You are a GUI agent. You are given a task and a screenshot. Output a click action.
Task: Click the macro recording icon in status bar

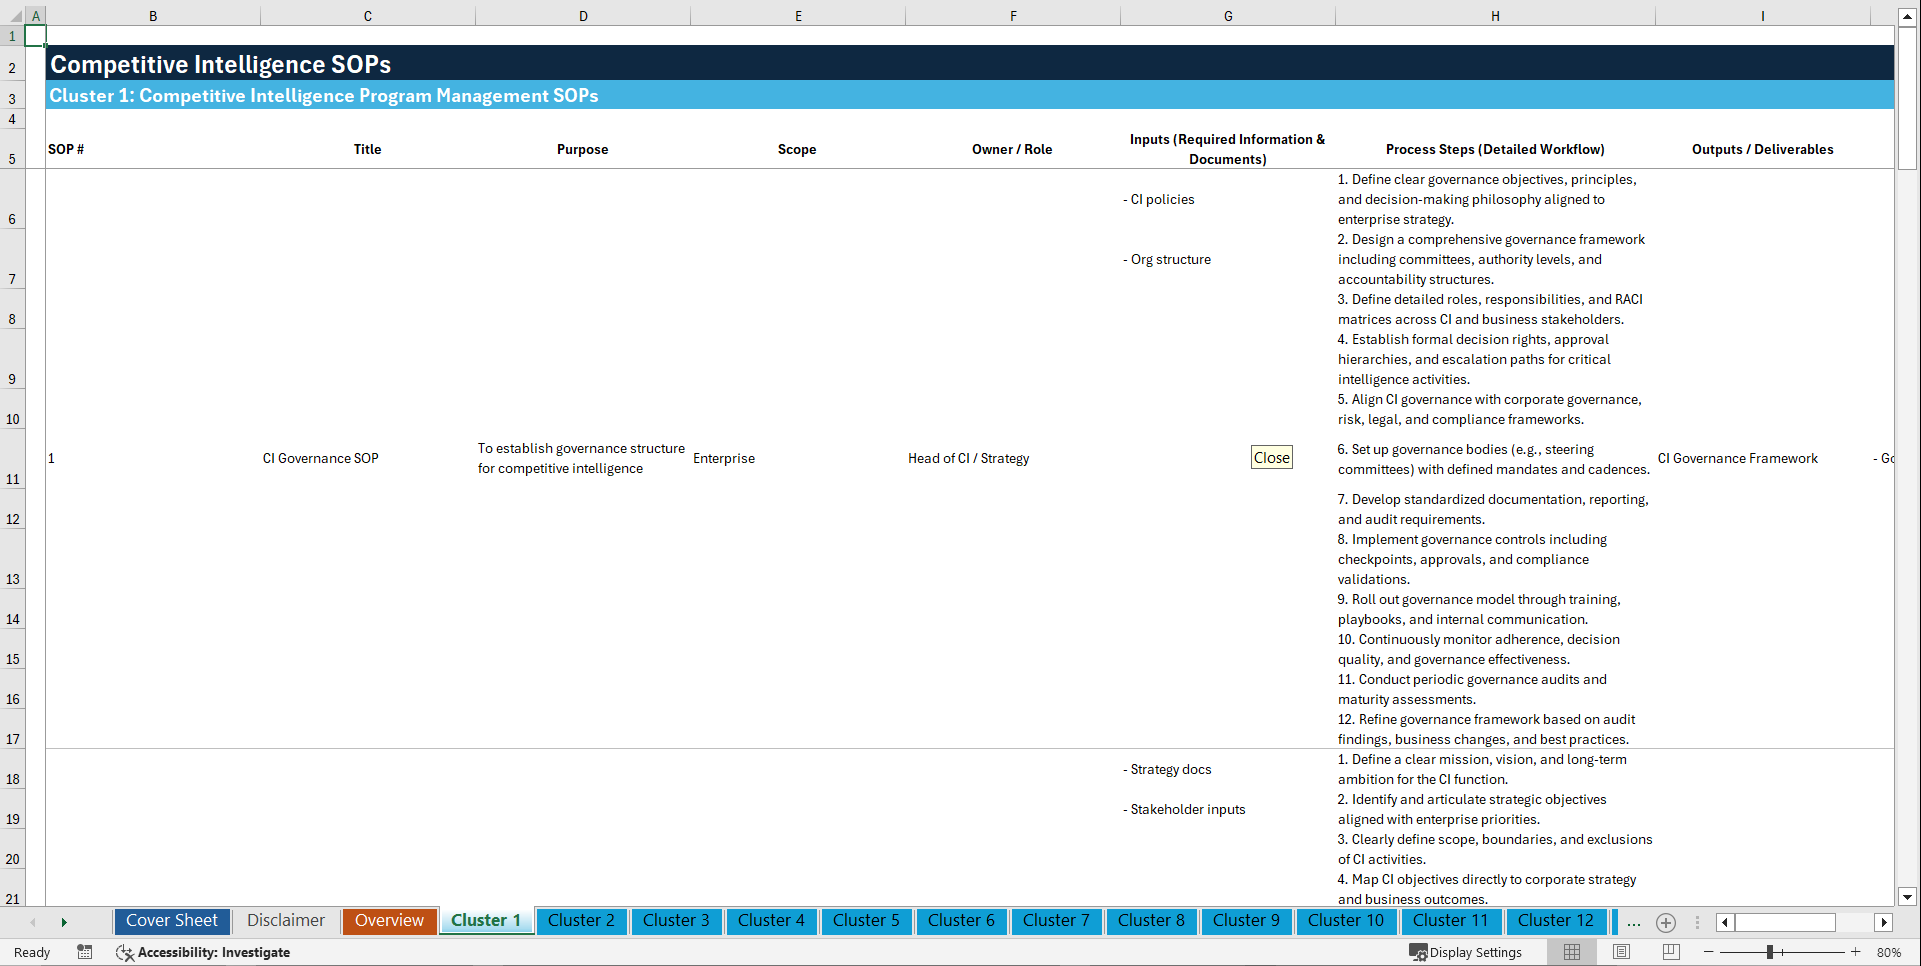click(x=85, y=952)
